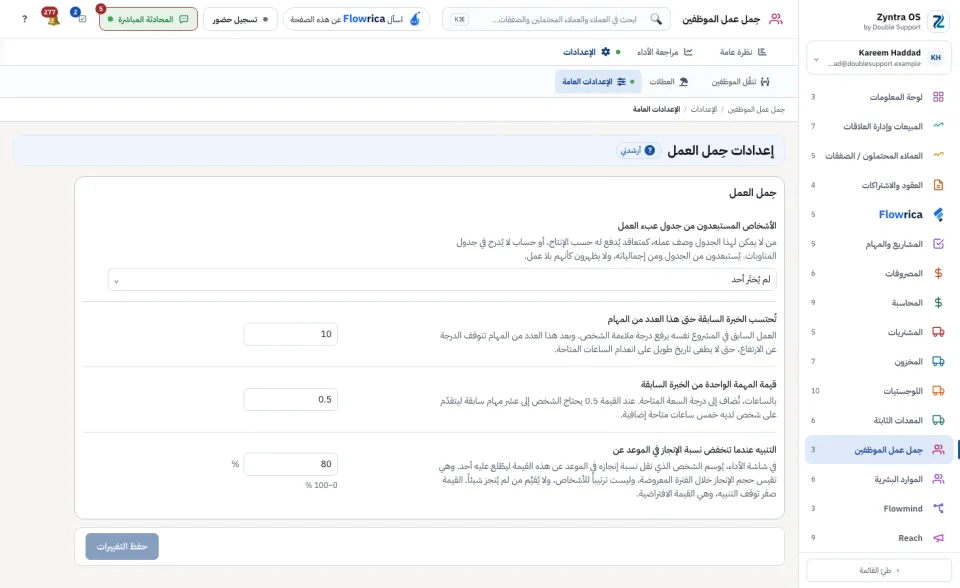Click the leads and deals icon
The height and width of the screenshot is (588, 960).
[x=938, y=155]
